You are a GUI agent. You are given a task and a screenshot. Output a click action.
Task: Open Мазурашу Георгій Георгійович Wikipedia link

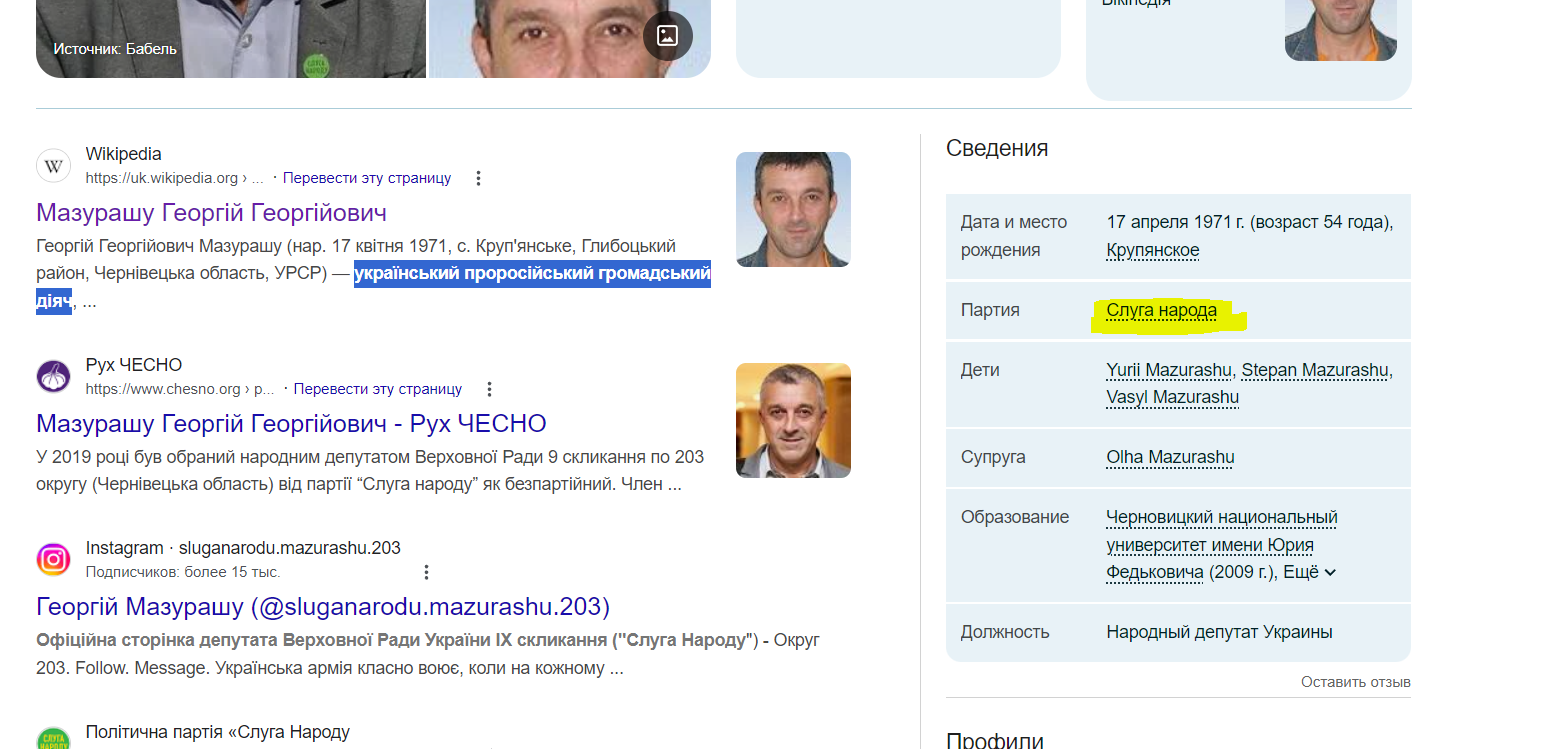(211, 213)
